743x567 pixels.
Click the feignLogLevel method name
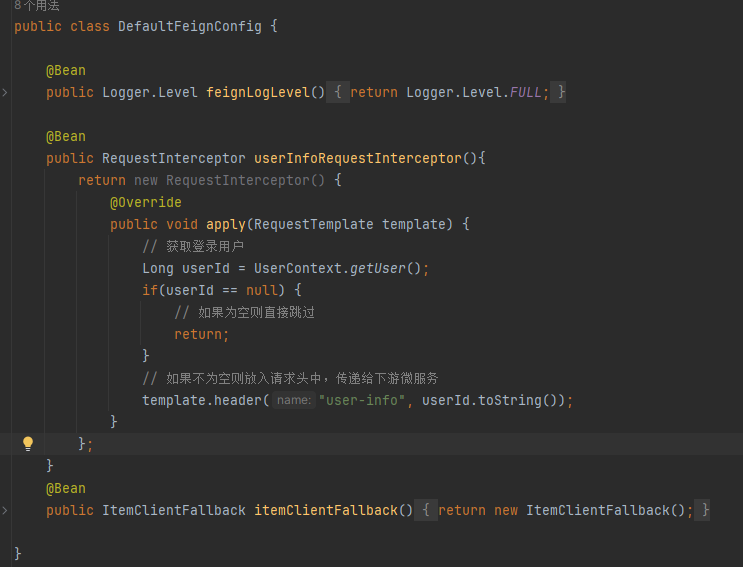[258, 92]
